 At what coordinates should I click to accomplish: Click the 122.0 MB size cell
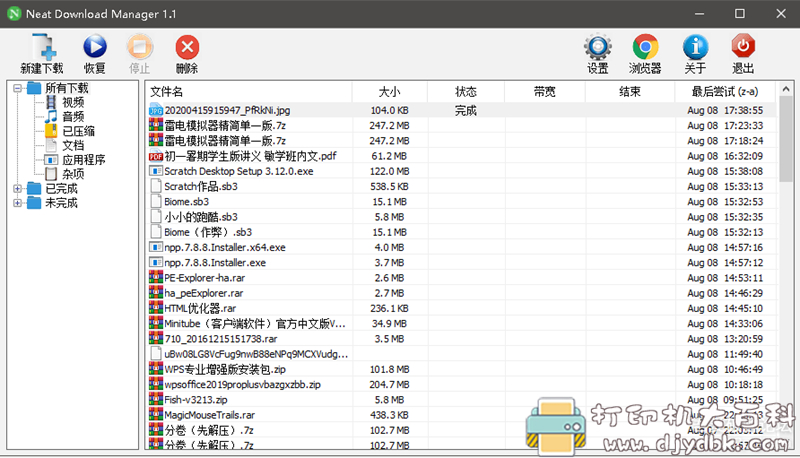(x=389, y=171)
